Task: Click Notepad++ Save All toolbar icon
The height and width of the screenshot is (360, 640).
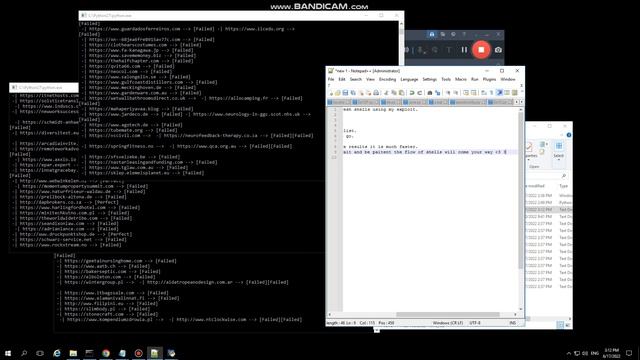Action: pyautogui.click(x=353, y=93)
